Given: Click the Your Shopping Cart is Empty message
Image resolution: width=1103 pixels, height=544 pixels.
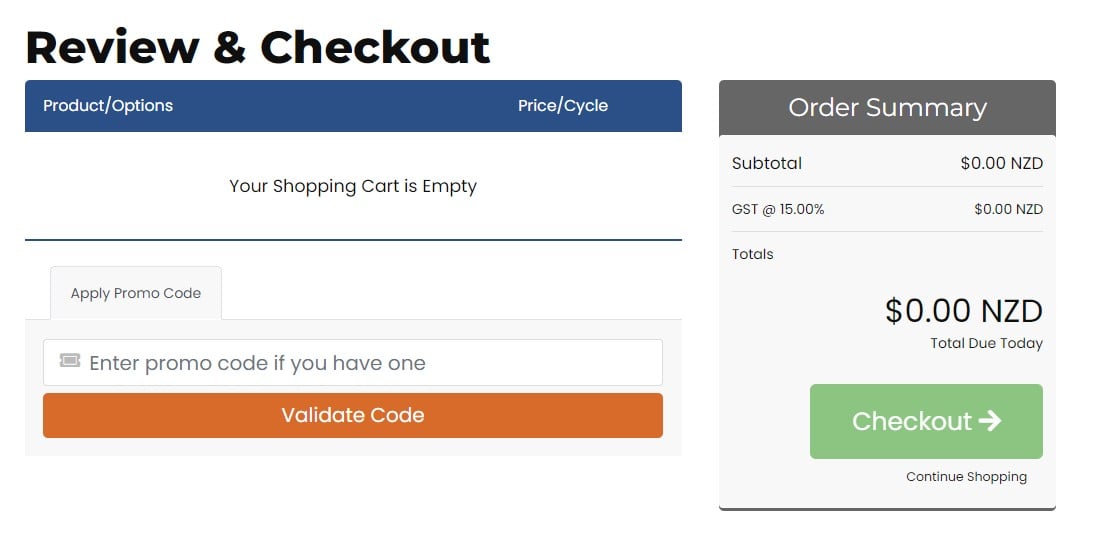Looking at the screenshot, I should pos(352,186).
